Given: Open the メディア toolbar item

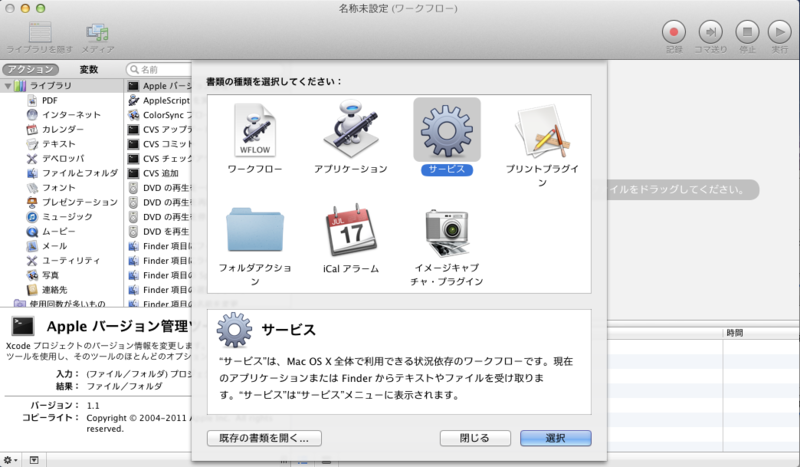Looking at the screenshot, I should [x=97, y=38].
